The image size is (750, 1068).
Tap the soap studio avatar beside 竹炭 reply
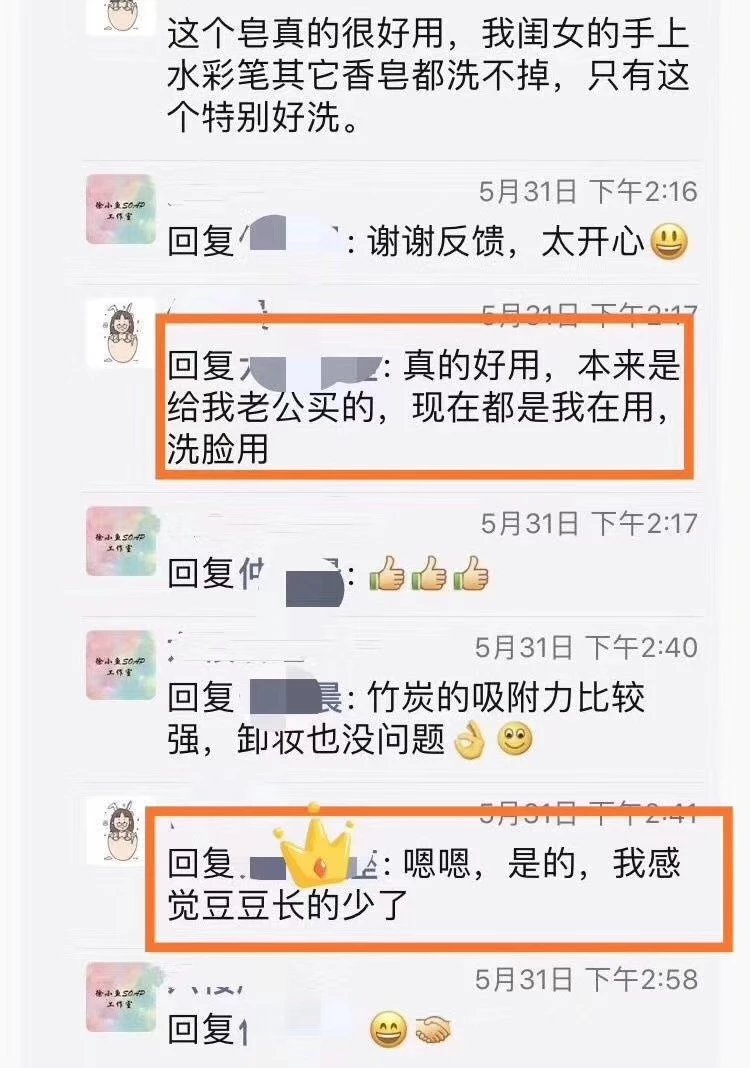point(121,665)
